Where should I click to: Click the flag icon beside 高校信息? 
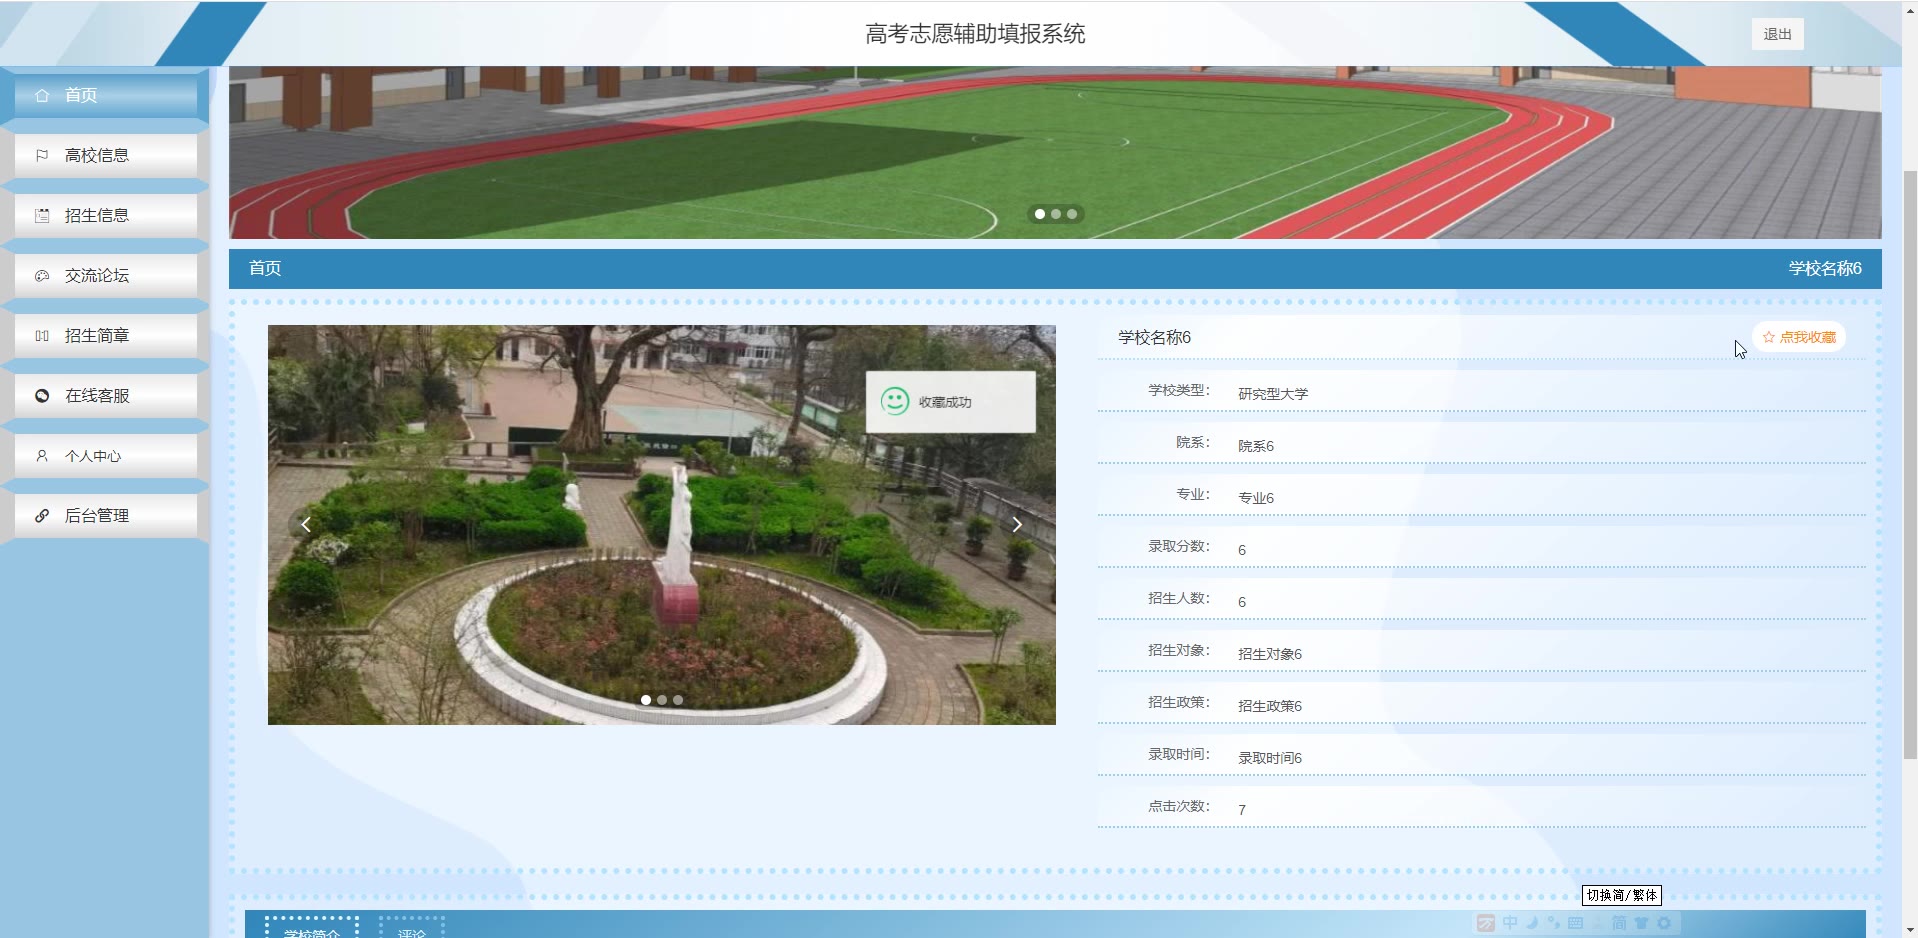coord(42,156)
